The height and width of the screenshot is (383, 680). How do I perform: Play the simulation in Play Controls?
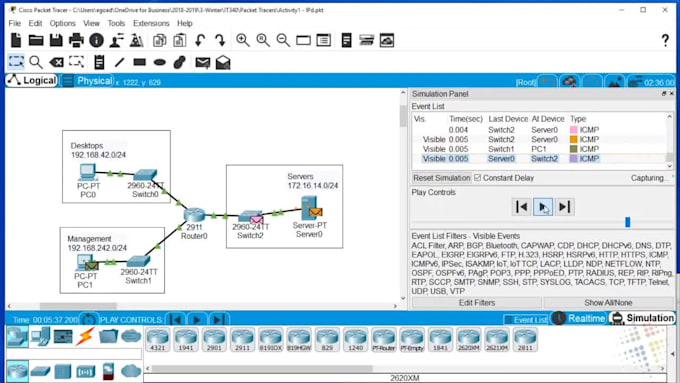(x=543, y=207)
